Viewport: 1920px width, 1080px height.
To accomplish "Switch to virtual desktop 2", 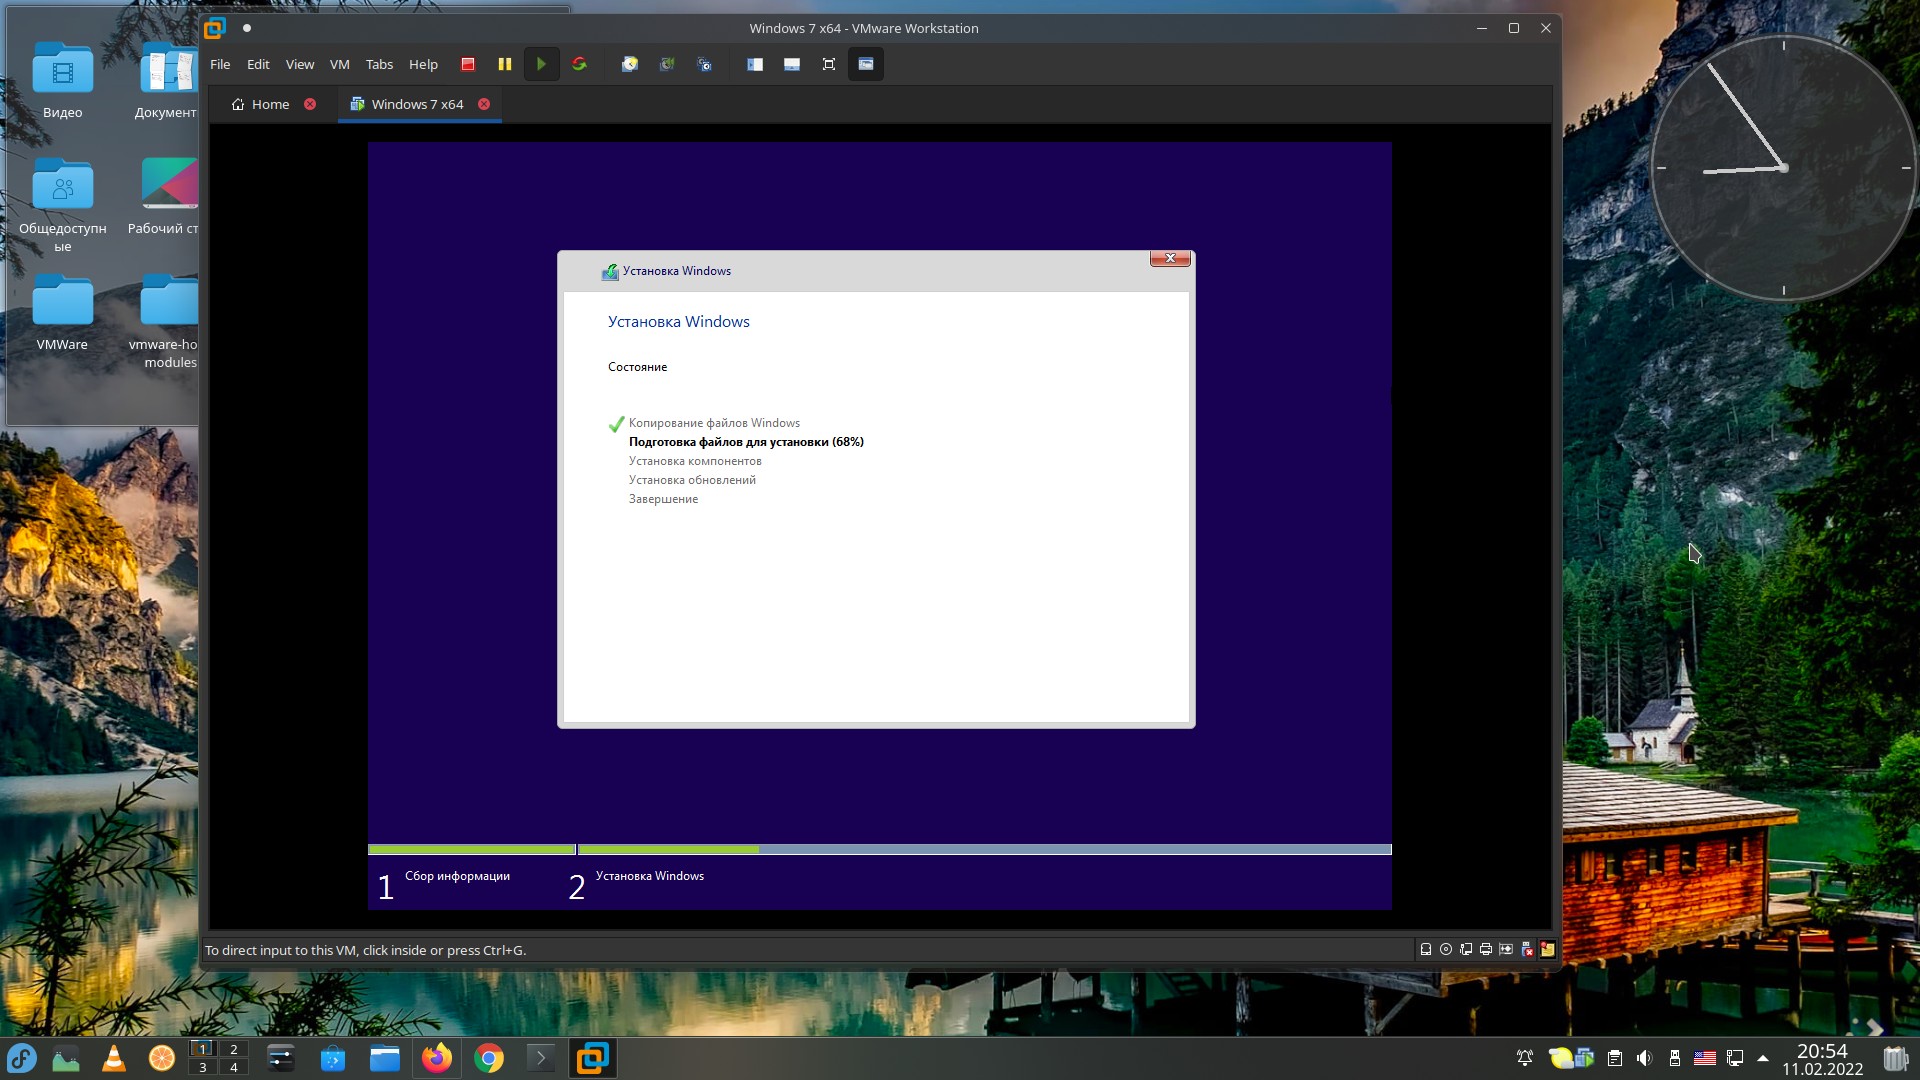I will point(233,1049).
